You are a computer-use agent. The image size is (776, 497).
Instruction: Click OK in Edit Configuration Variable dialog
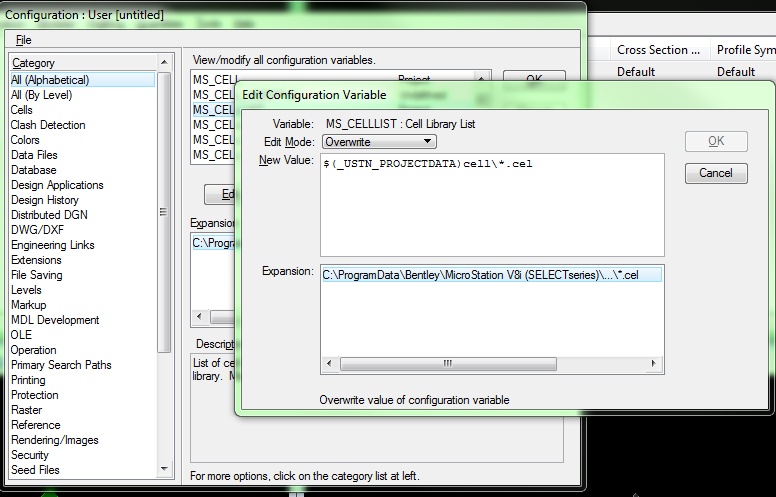click(x=716, y=142)
